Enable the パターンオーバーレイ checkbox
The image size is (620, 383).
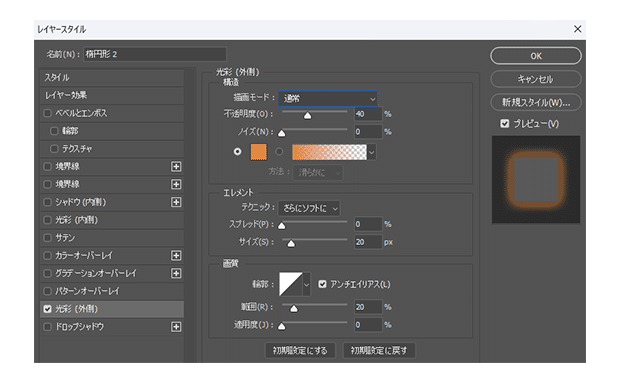click(x=47, y=291)
